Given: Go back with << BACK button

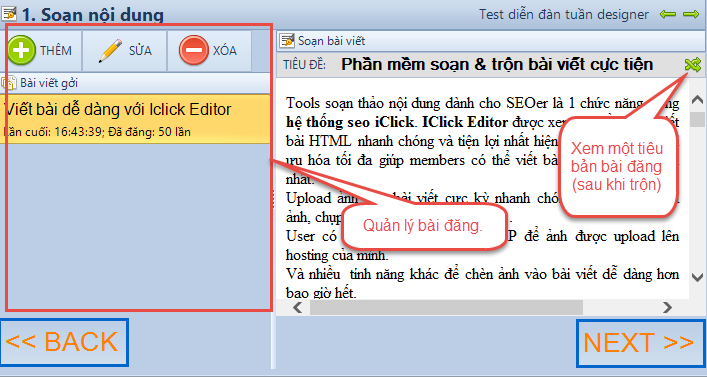Looking at the screenshot, I should click(x=64, y=342).
